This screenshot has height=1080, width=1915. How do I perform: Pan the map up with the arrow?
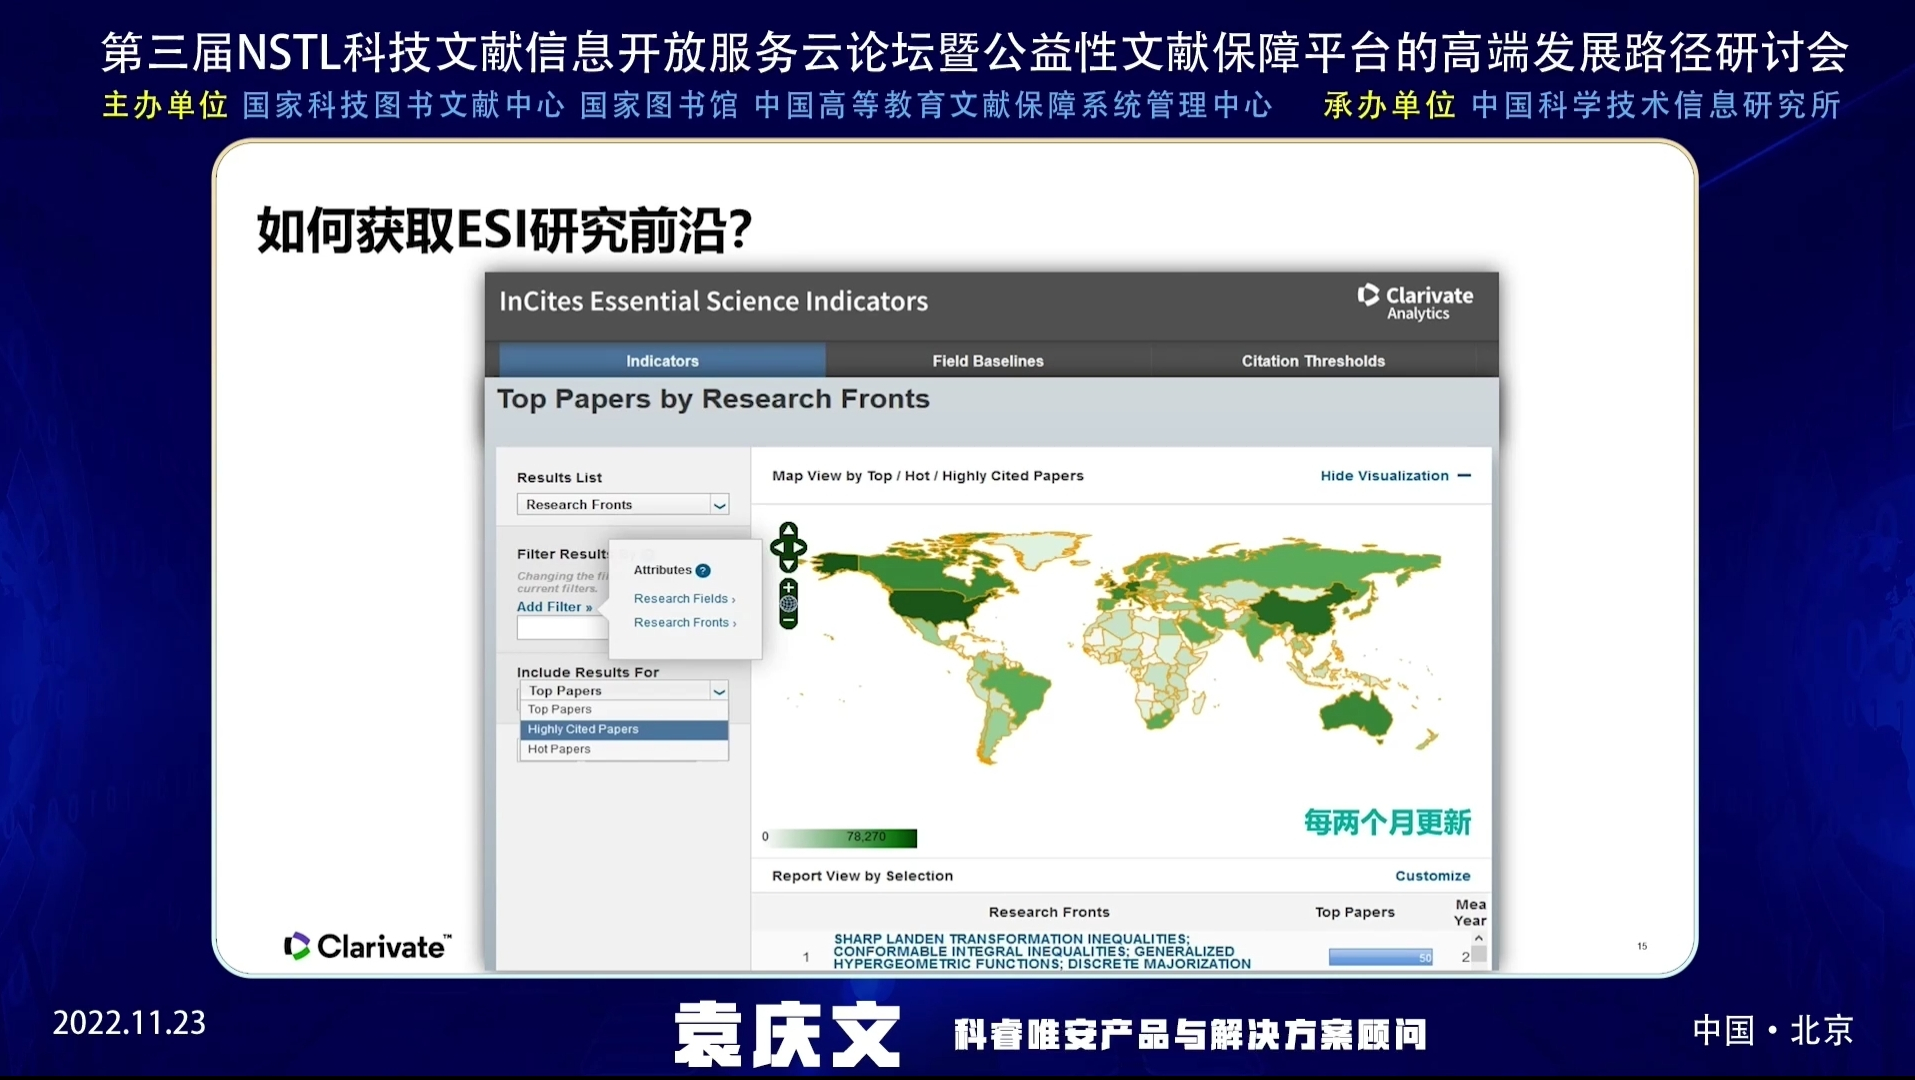[788, 529]
